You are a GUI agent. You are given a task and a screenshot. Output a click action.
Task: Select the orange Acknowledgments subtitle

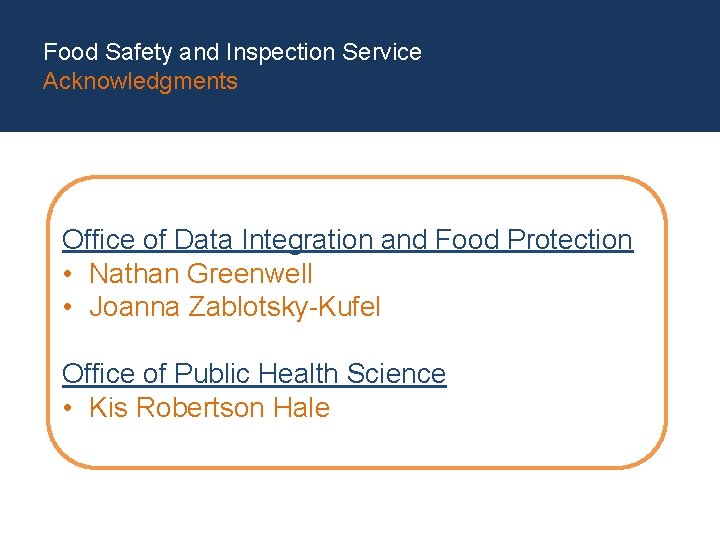click(140, 82)
